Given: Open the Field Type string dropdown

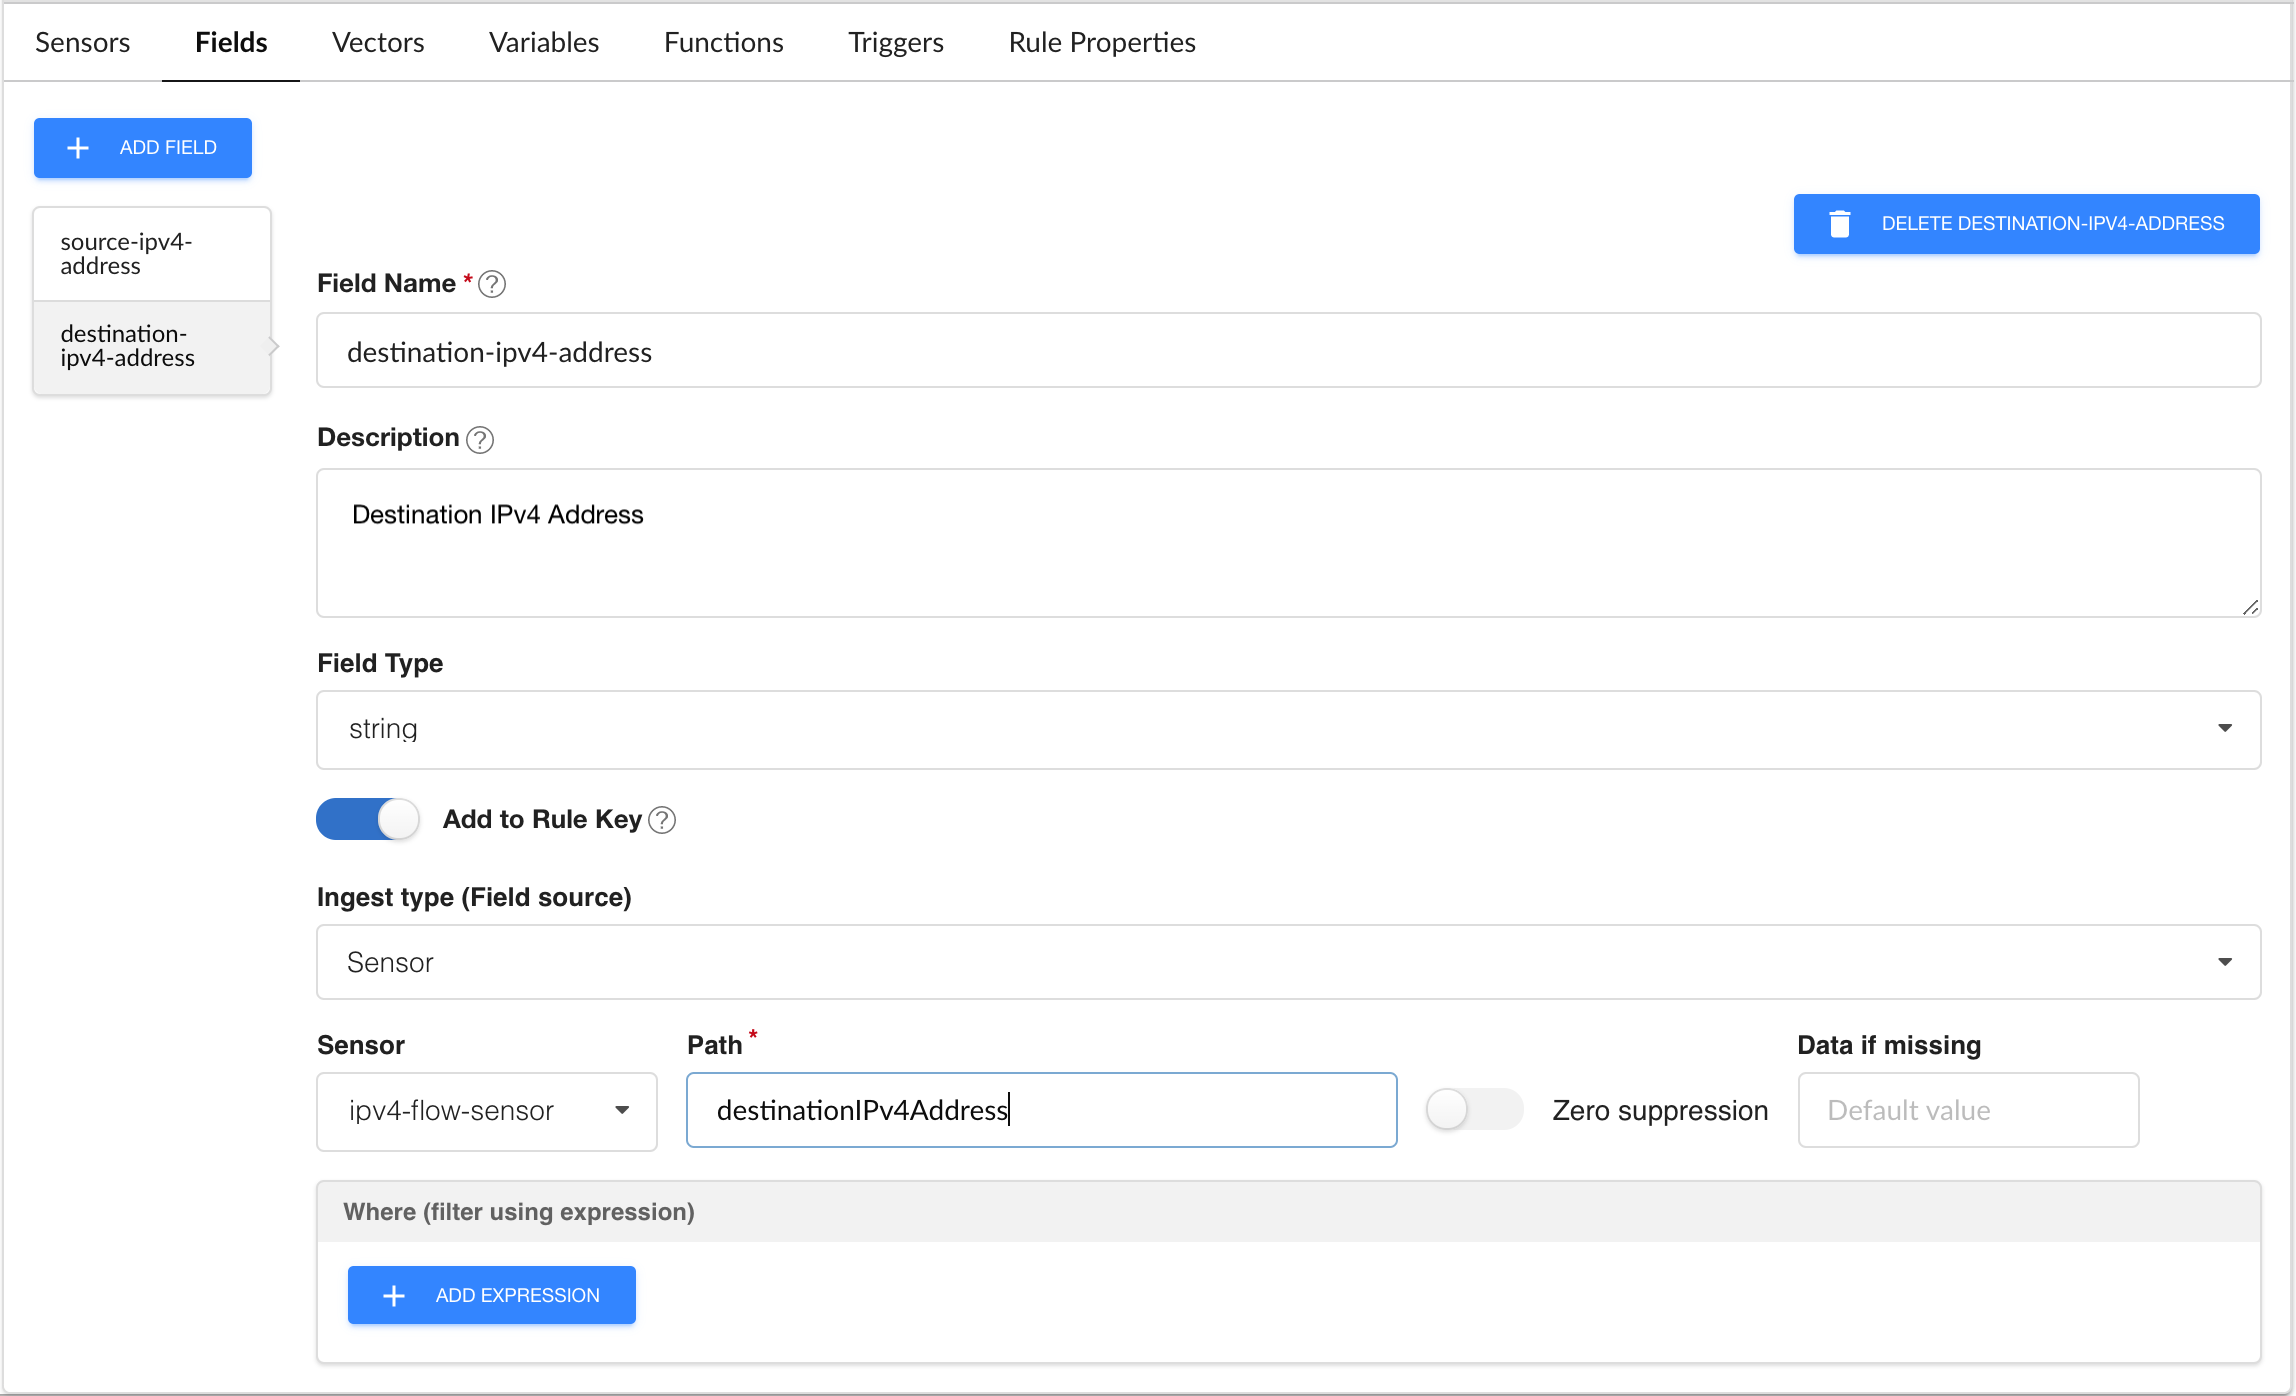Looking at the screenshot, I should pos(1288,729).
